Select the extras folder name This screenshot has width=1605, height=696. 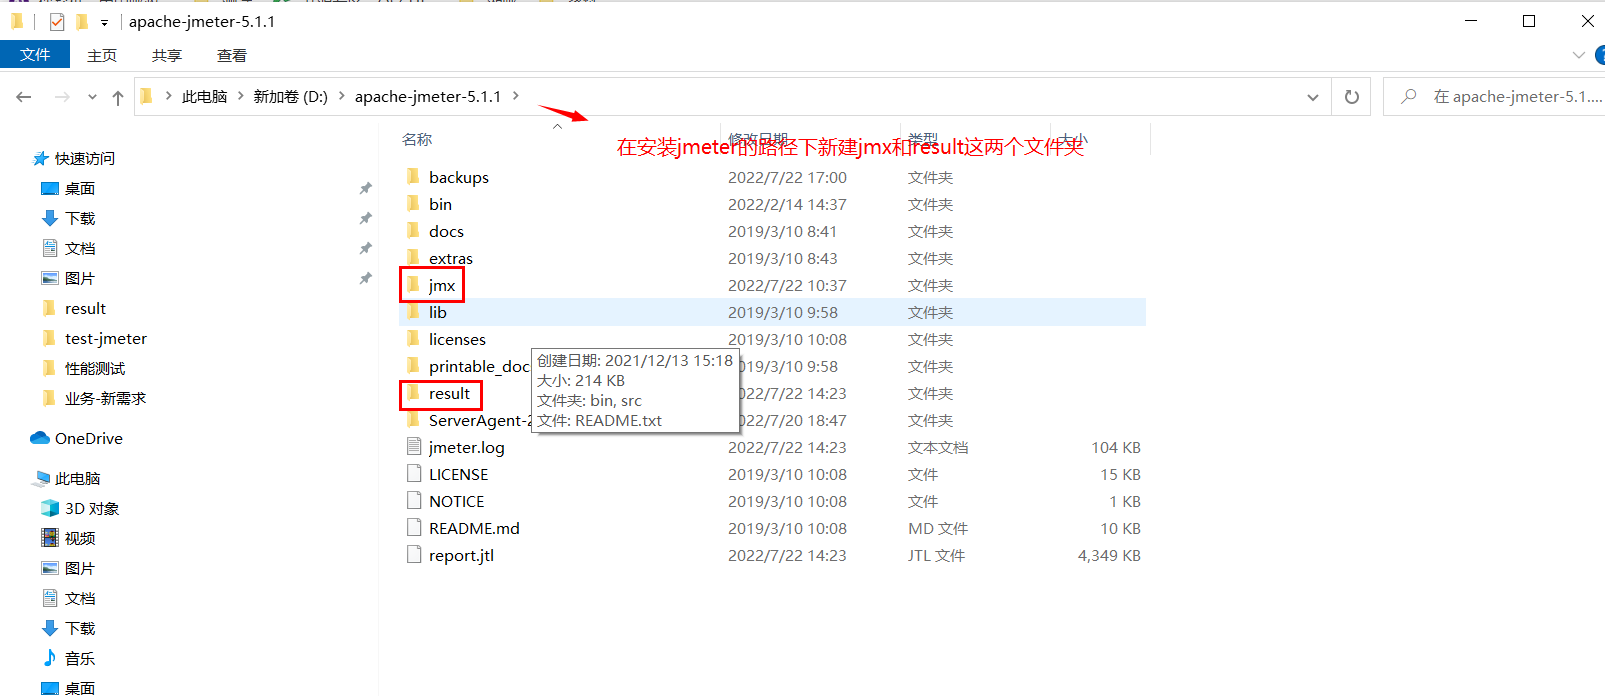coord(451,258)
